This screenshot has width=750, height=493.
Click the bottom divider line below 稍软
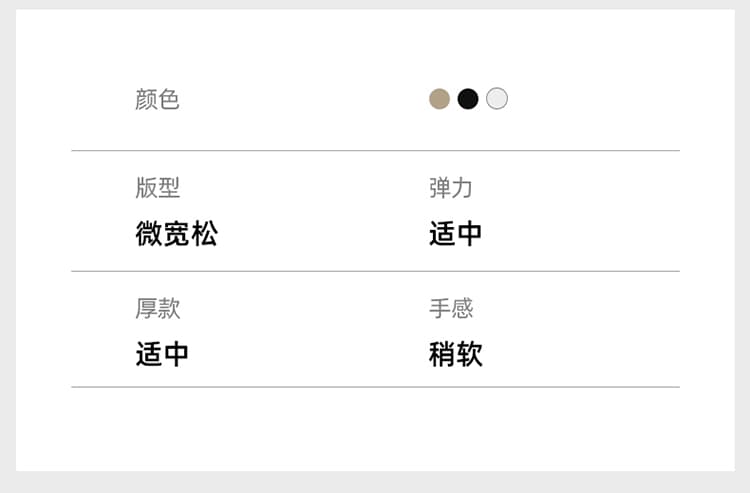(x=375, y=387)
